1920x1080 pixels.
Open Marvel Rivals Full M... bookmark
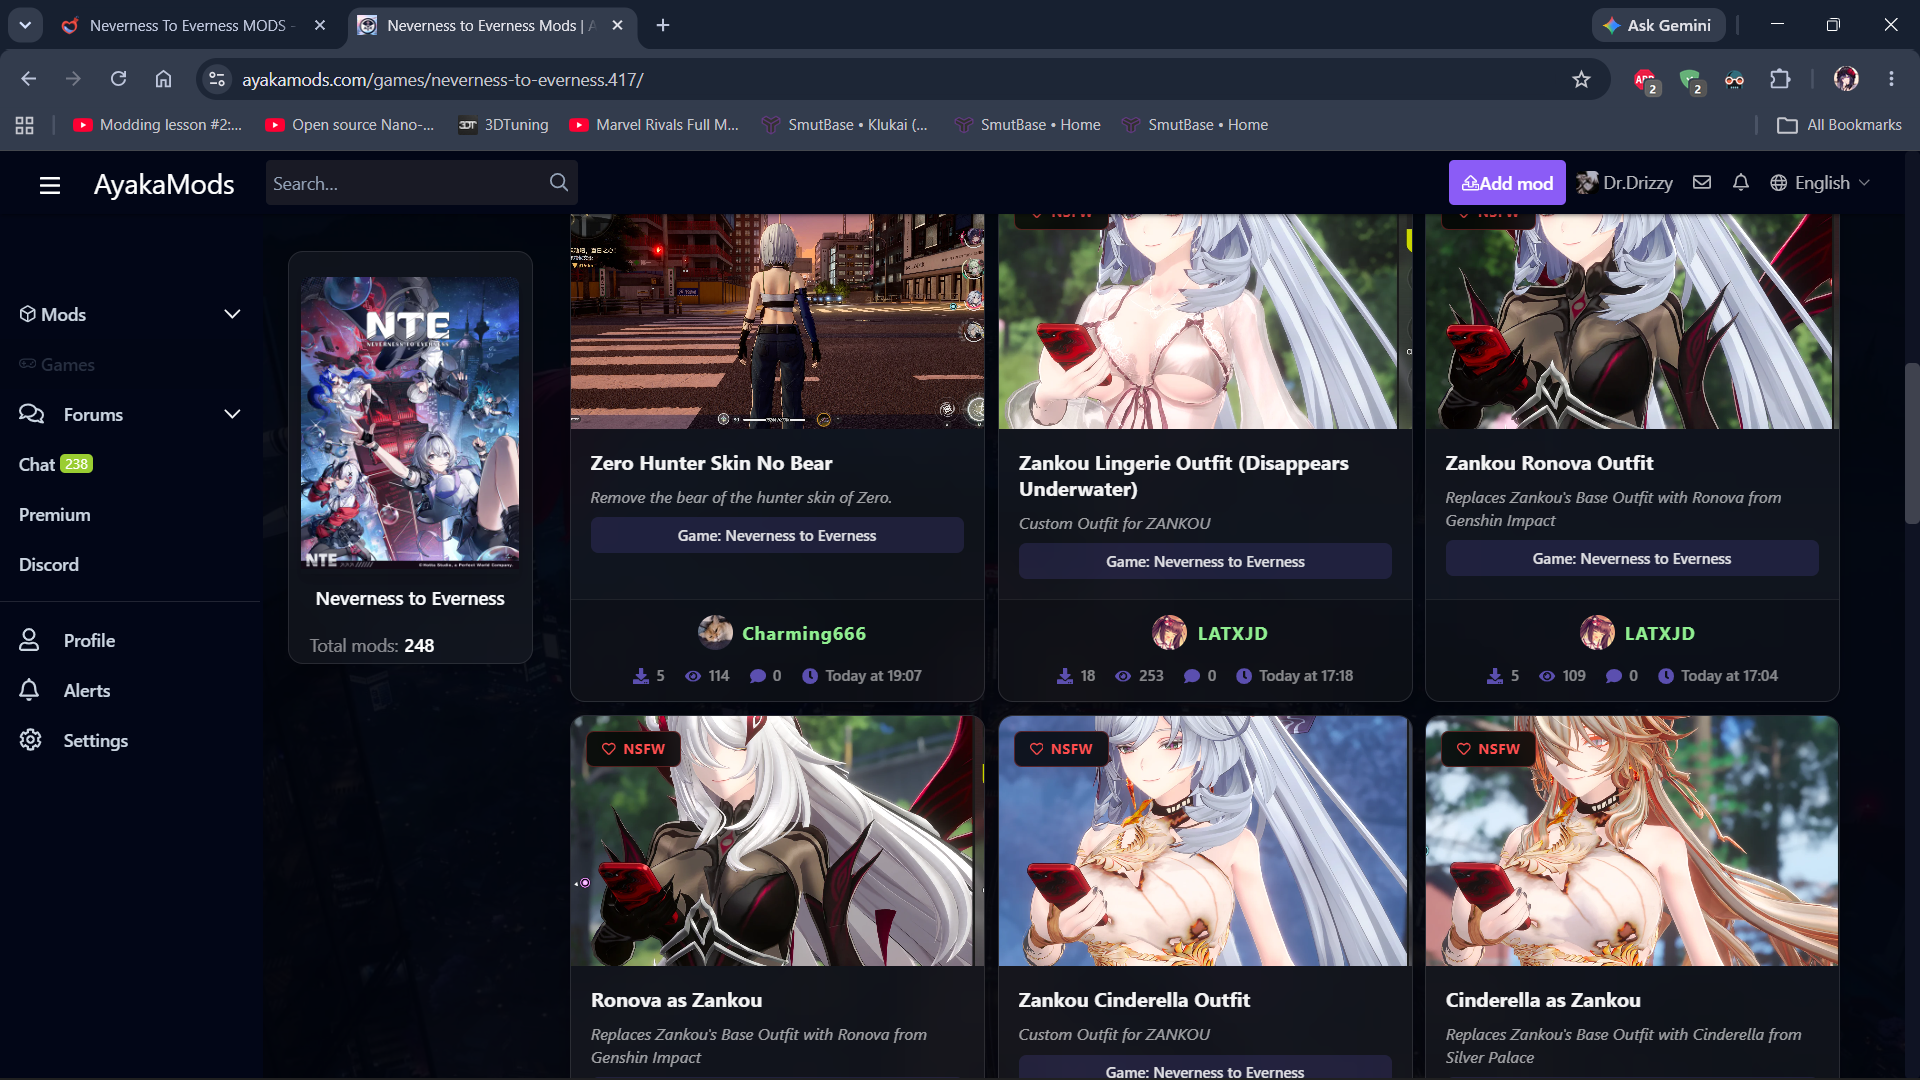[654, 125]
